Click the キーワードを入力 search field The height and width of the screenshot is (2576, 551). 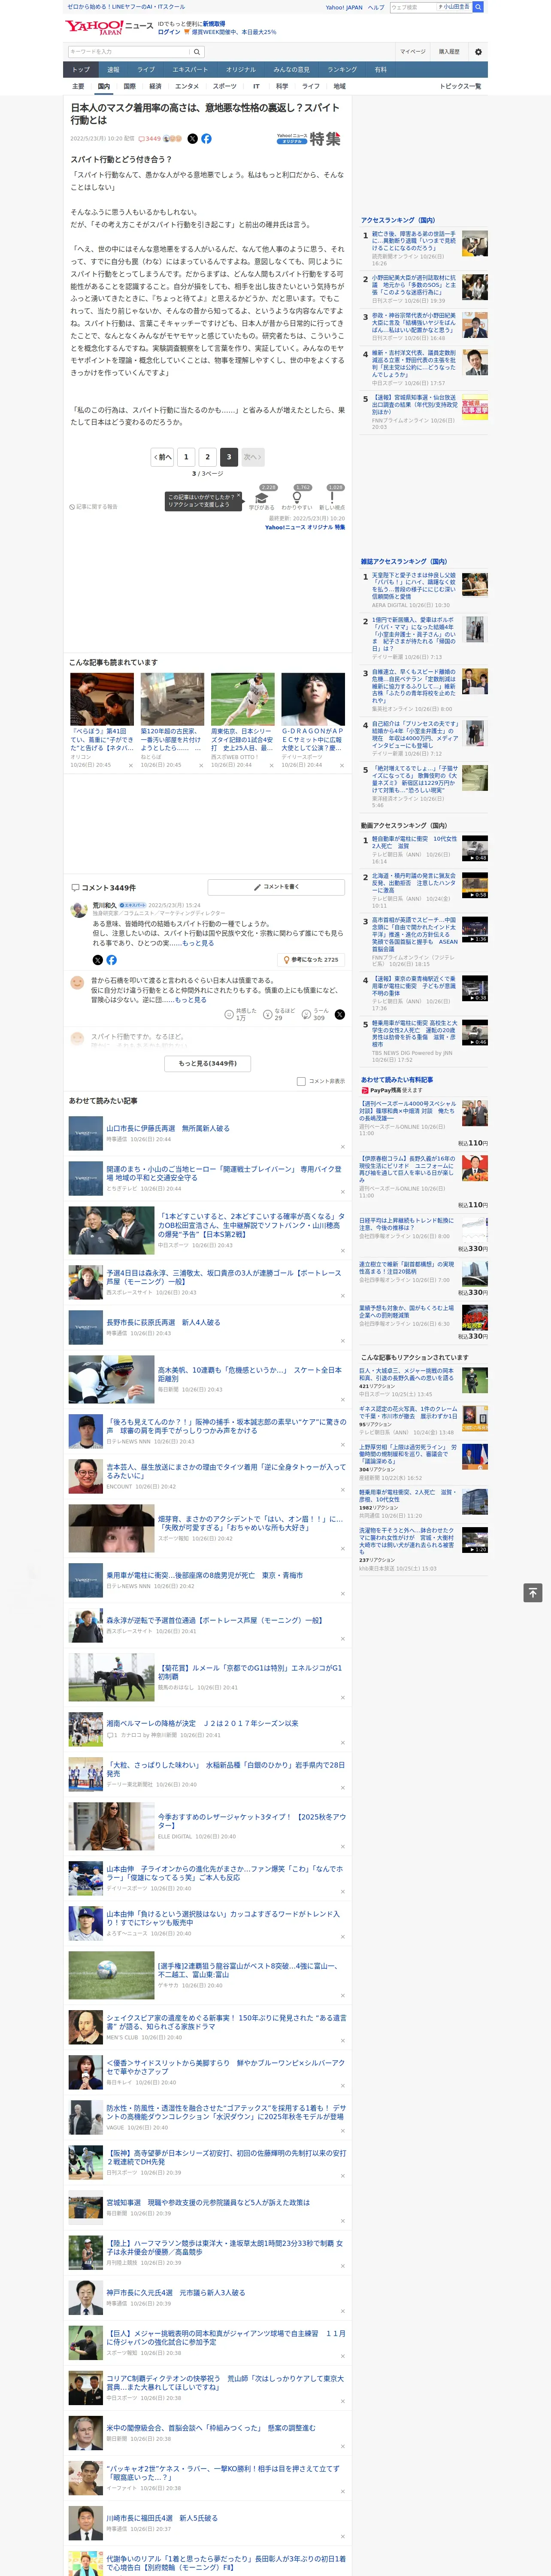tap(128, 52)
